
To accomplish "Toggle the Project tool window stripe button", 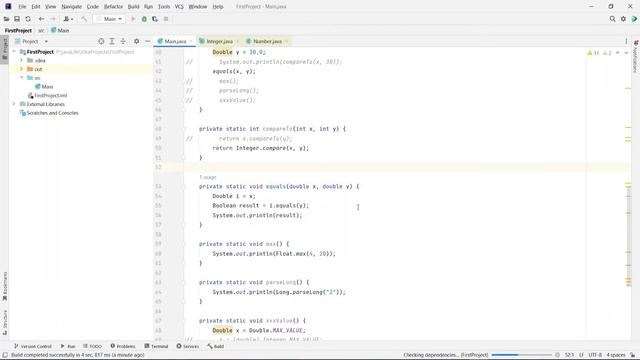I will click(x=4, y=49).
